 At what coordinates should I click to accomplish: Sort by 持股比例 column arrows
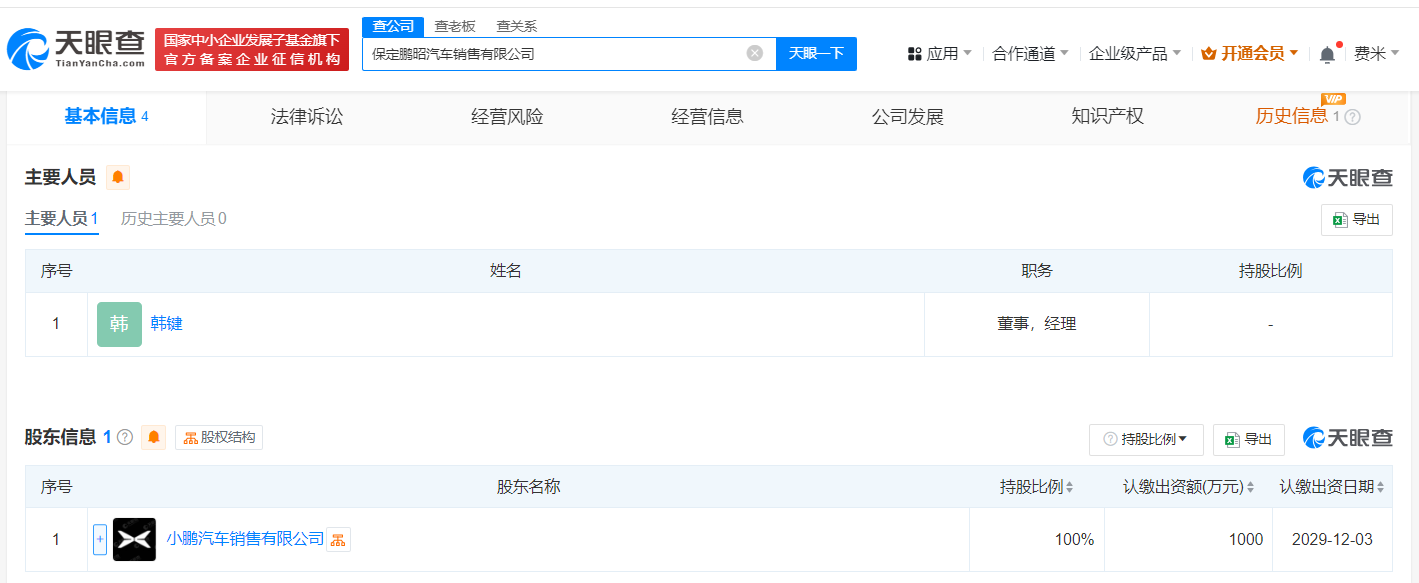coord(1070,488)
